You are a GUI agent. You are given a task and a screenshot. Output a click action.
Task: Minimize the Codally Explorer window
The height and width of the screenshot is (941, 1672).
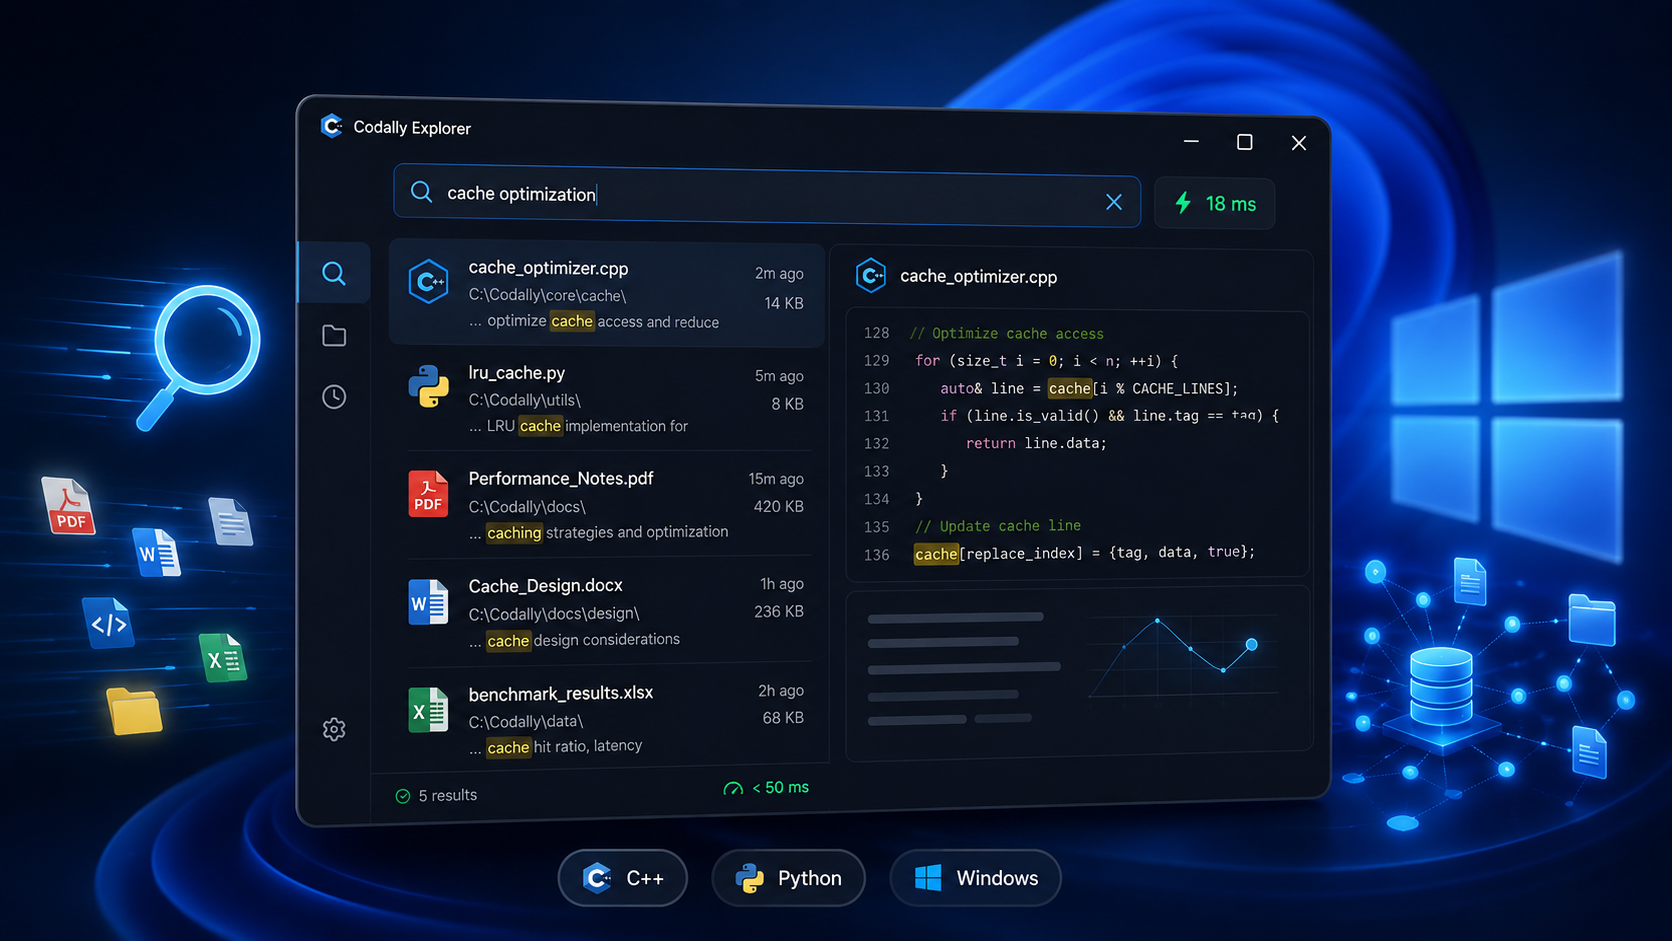click(x=1191, y=141)
